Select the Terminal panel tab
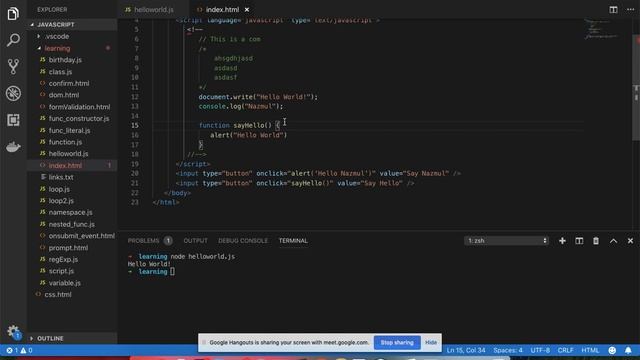 [293, 241]
